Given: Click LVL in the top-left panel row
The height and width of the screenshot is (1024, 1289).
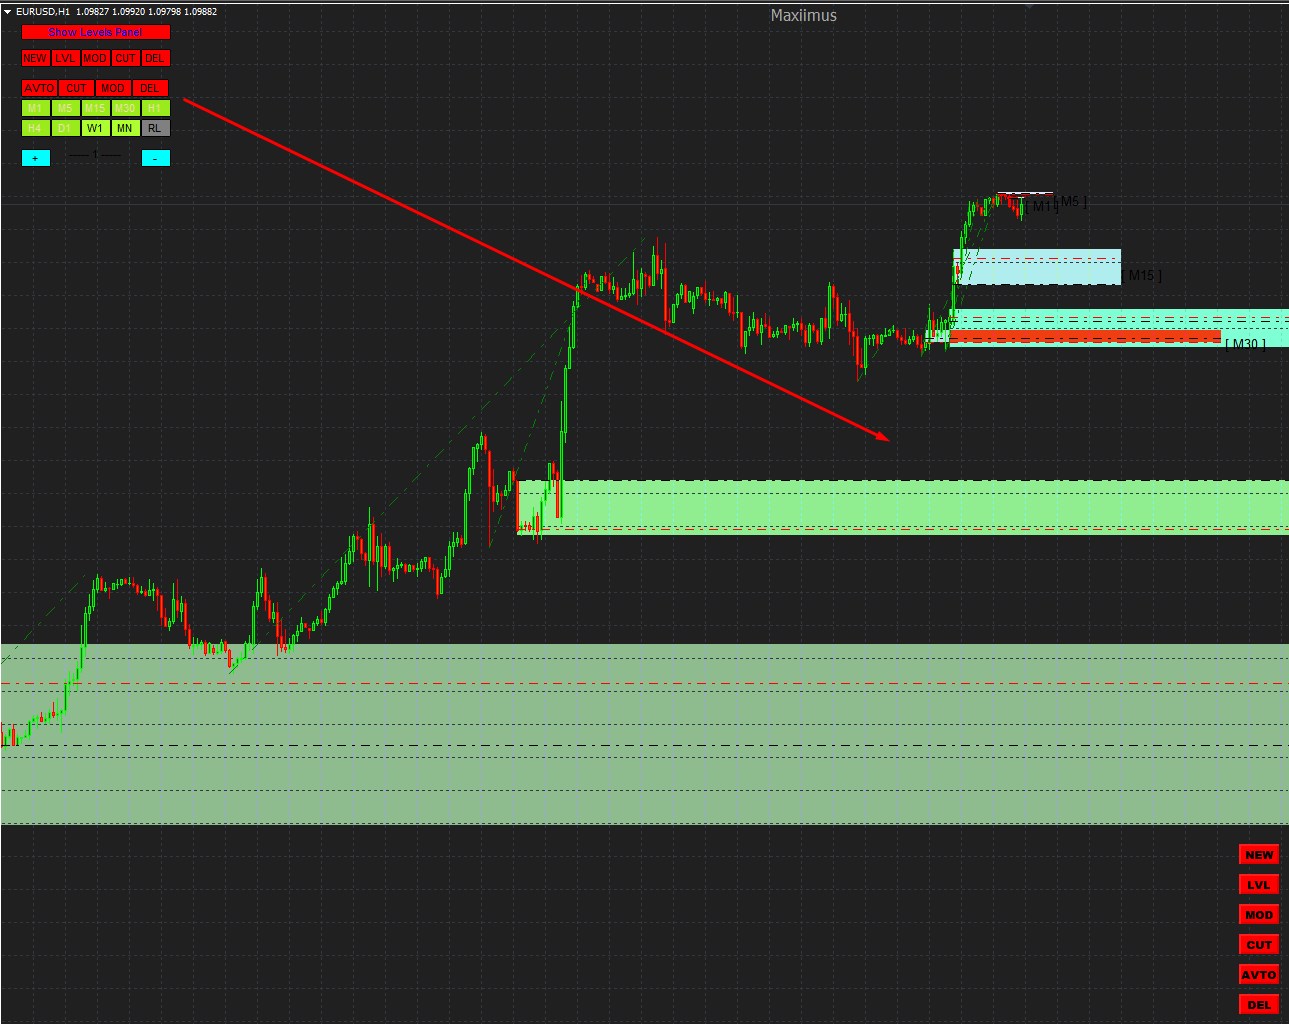Looking at the screenshot, I should (x=65, y=58).
